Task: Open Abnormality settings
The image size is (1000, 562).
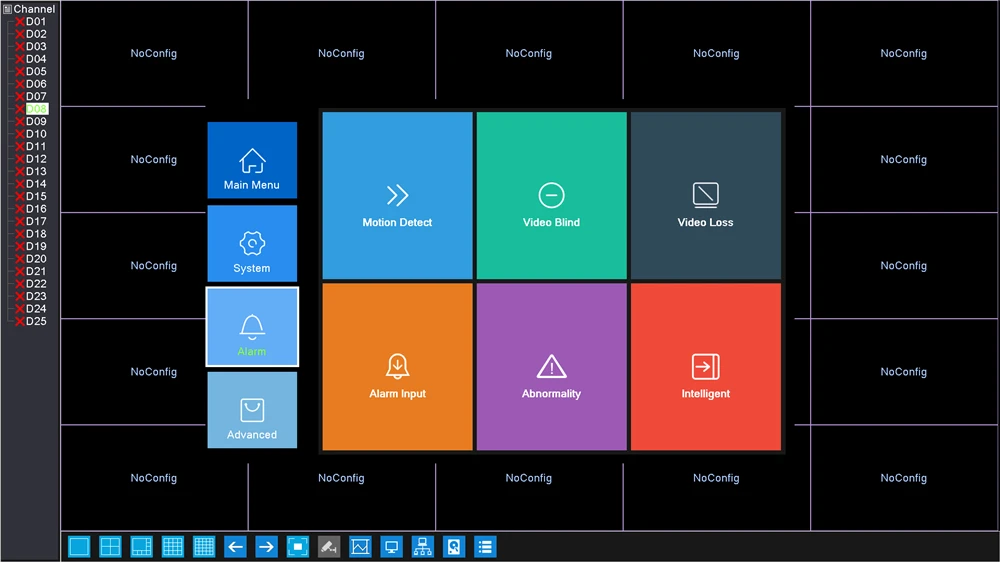Action: (552, 367)
